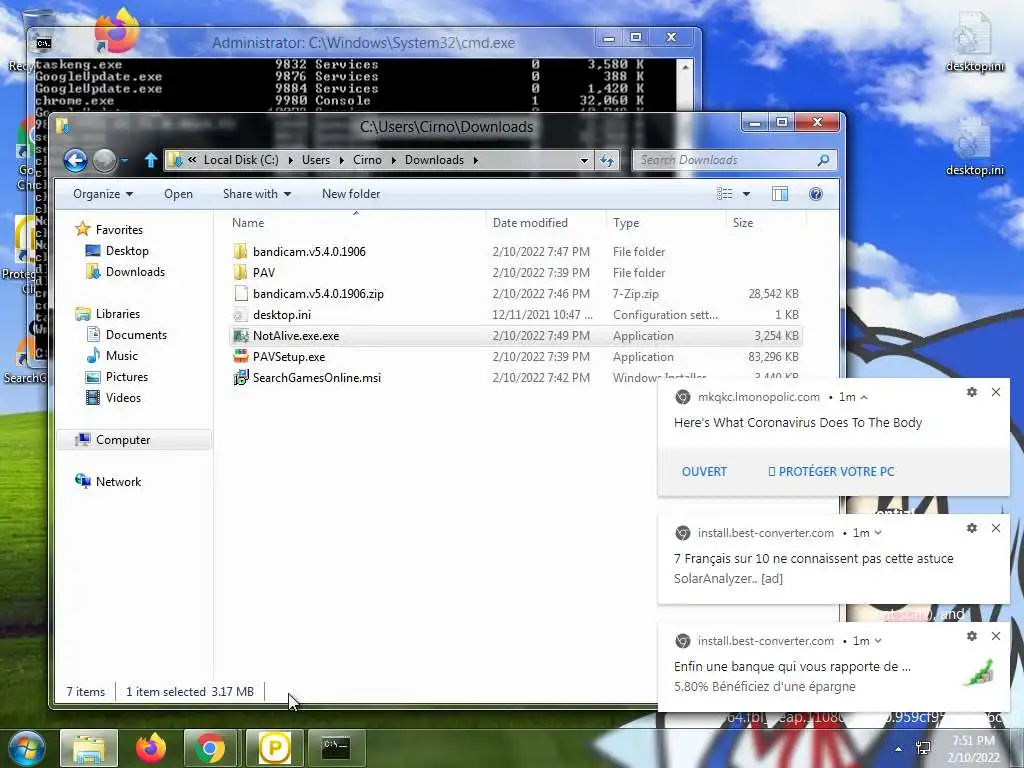This screenshot has height=768, width=1024.
Task: Click Cirno in the address breadcrumb
Action: pyautogui.click(x=367, y=160)
